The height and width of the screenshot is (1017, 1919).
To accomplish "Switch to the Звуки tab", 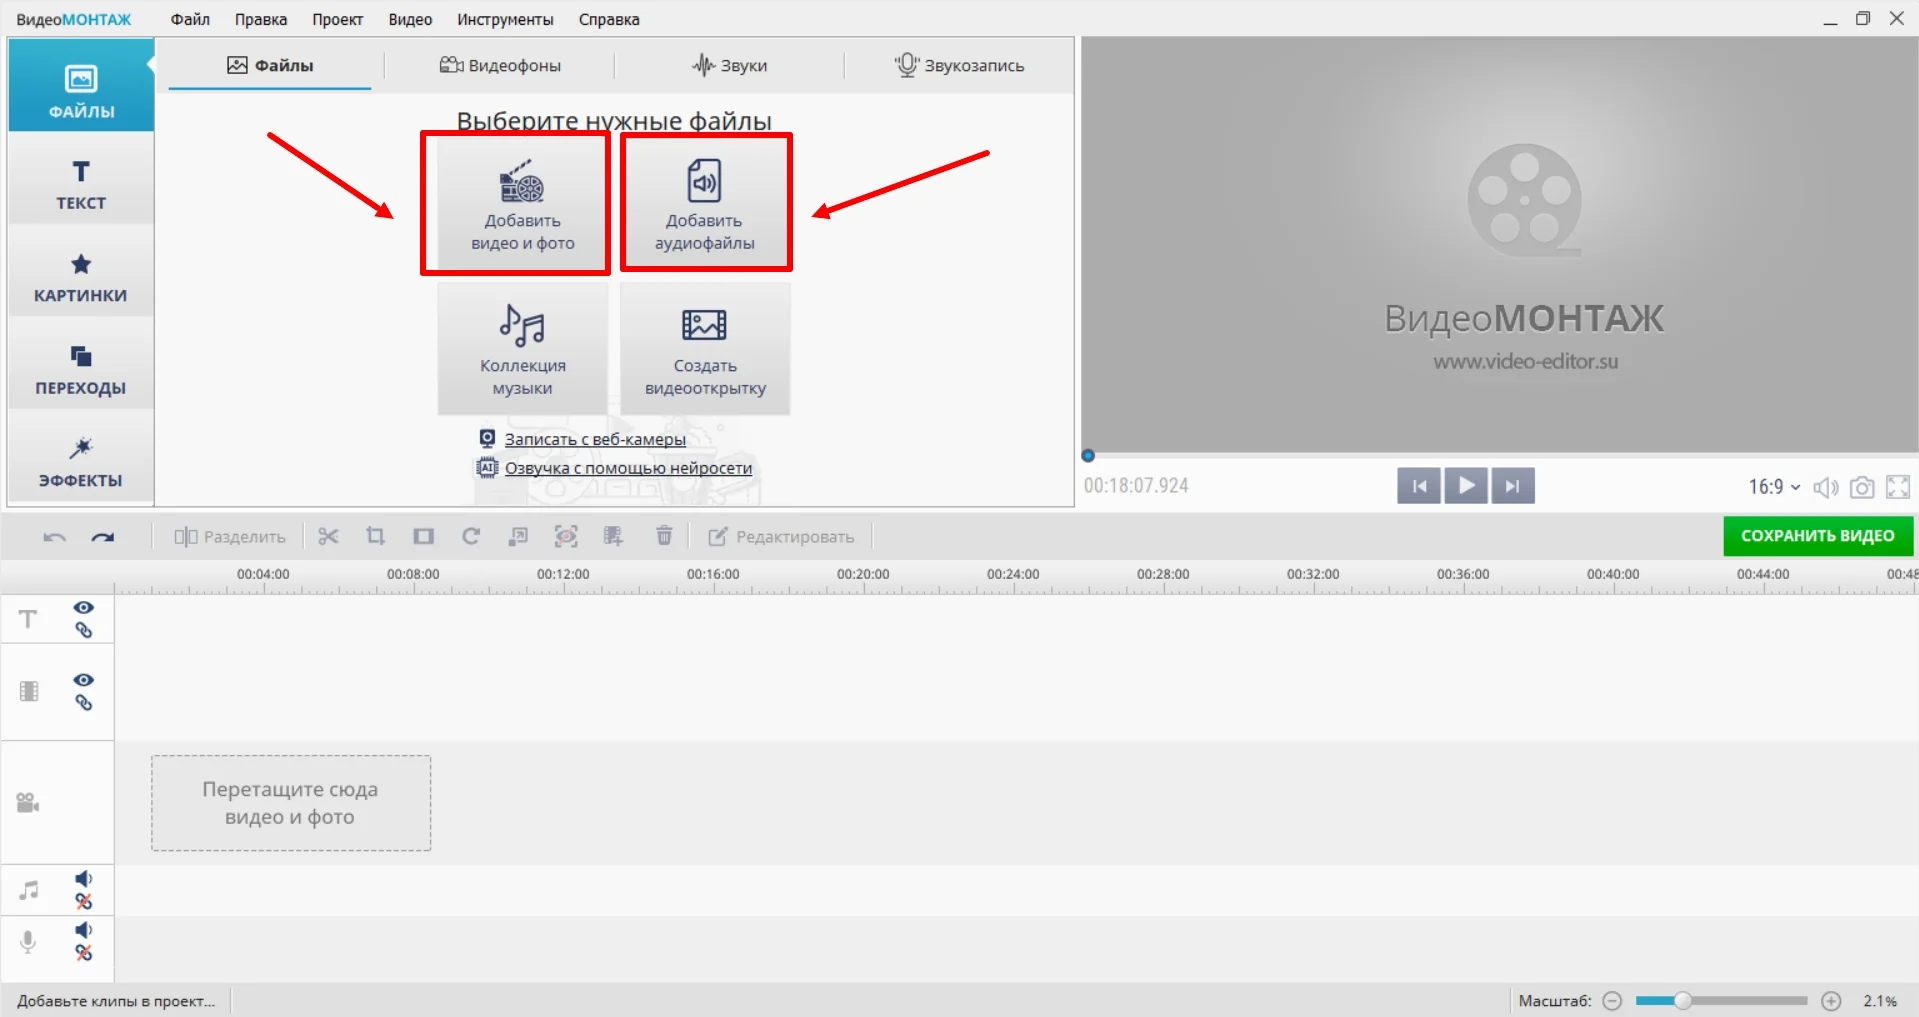I will point(730,65).
